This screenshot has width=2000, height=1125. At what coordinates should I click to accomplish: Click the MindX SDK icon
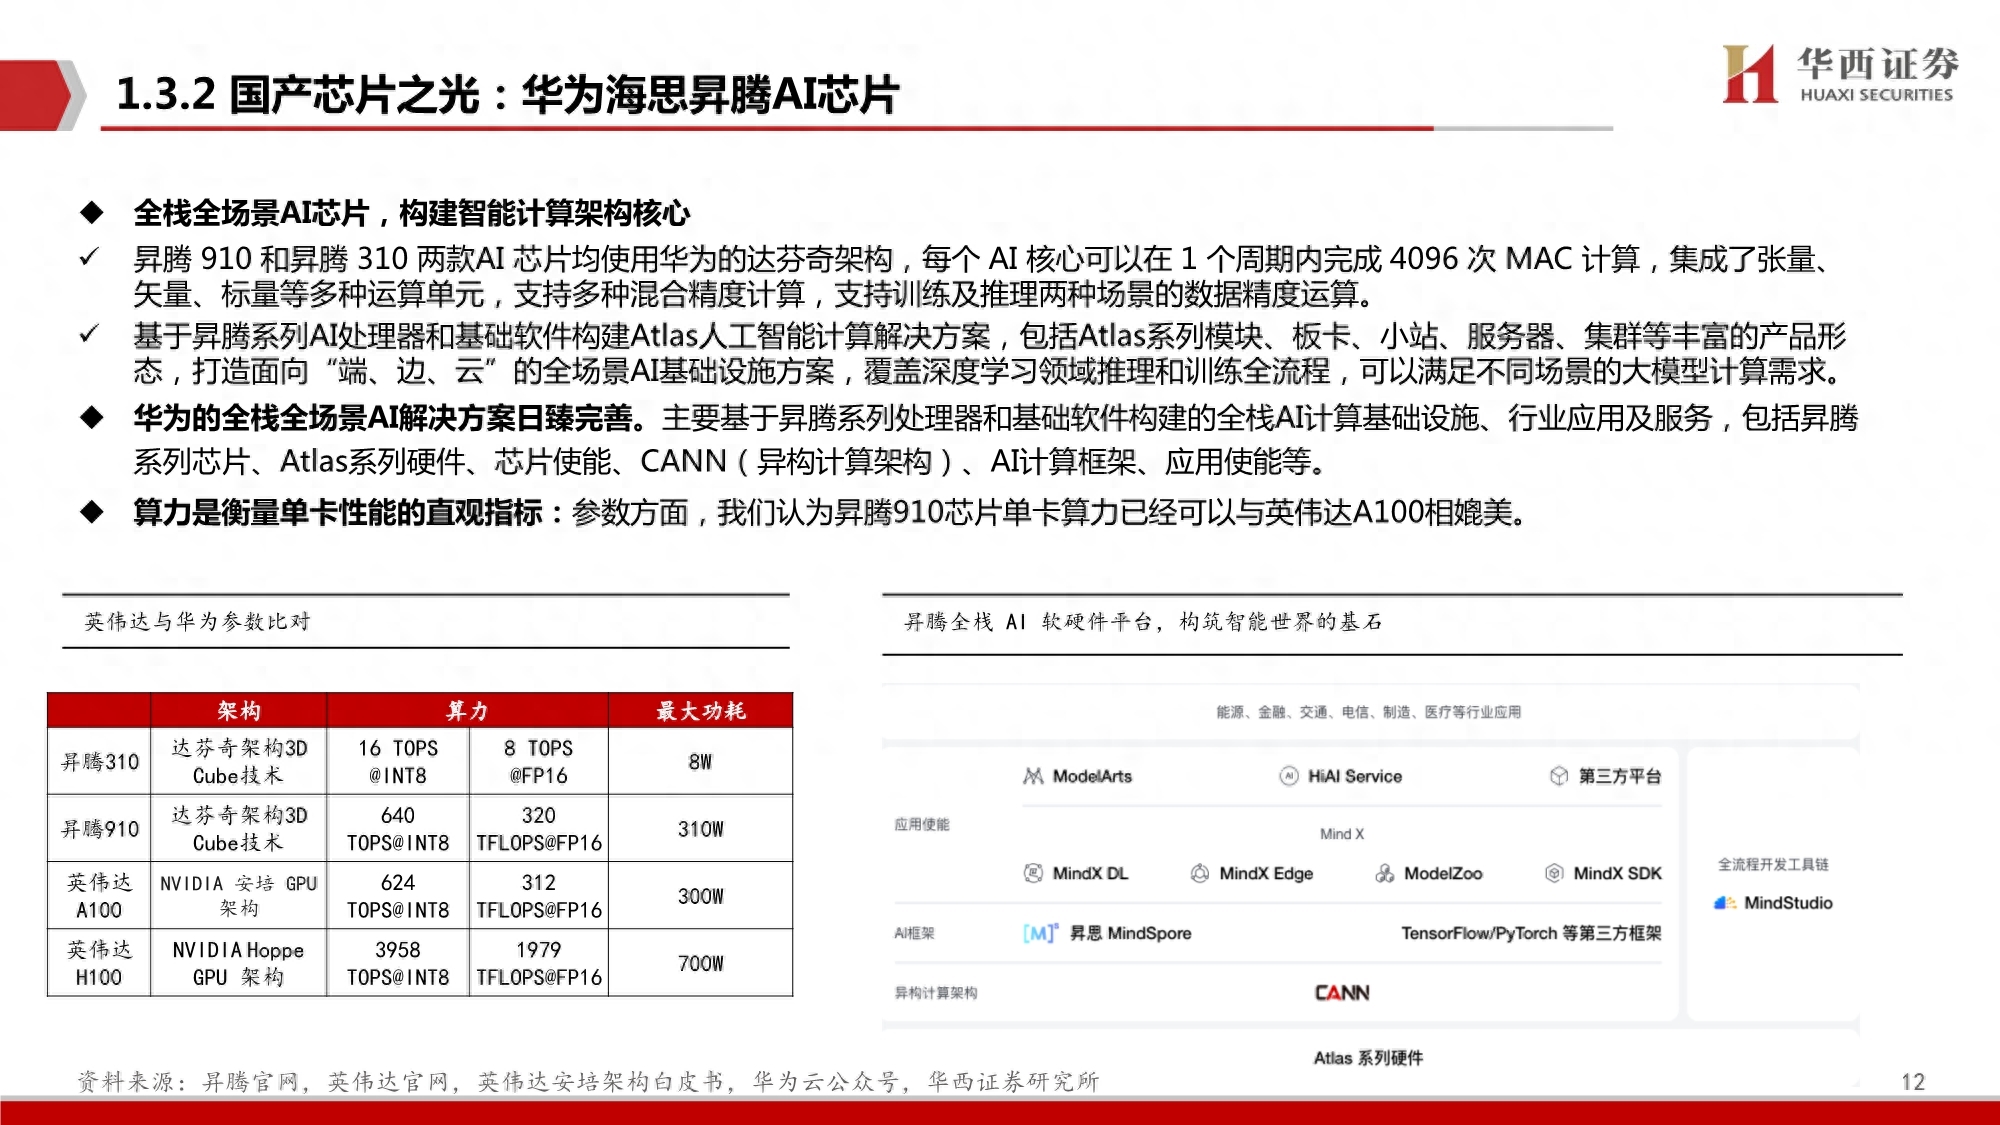[1554, 873]
